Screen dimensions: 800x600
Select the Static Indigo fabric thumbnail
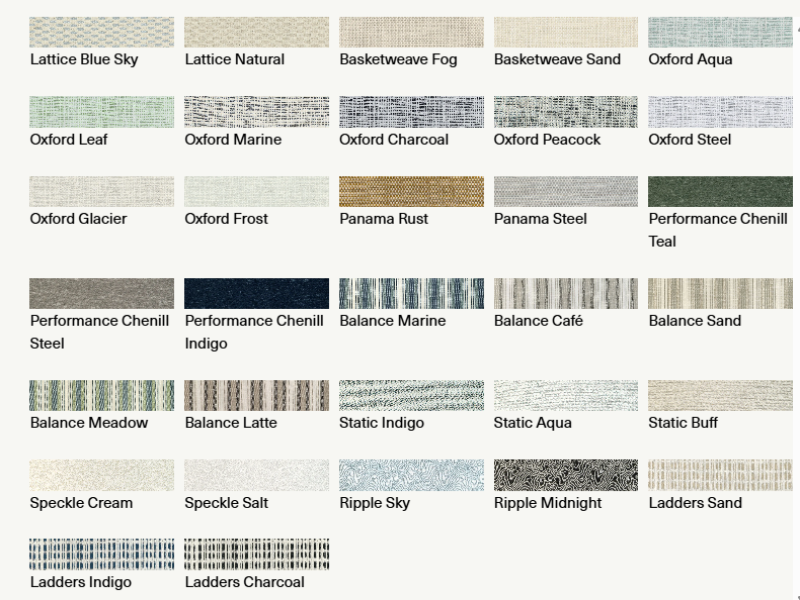tap(411, 395)
